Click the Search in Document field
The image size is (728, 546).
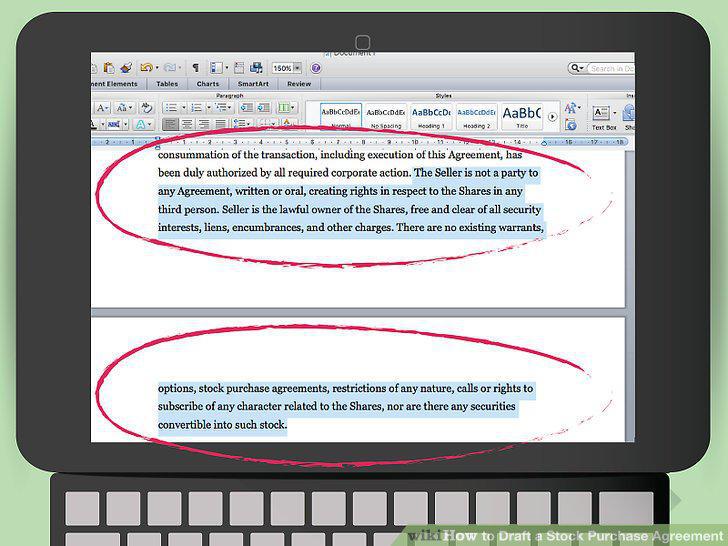click(x=611, y=69)
